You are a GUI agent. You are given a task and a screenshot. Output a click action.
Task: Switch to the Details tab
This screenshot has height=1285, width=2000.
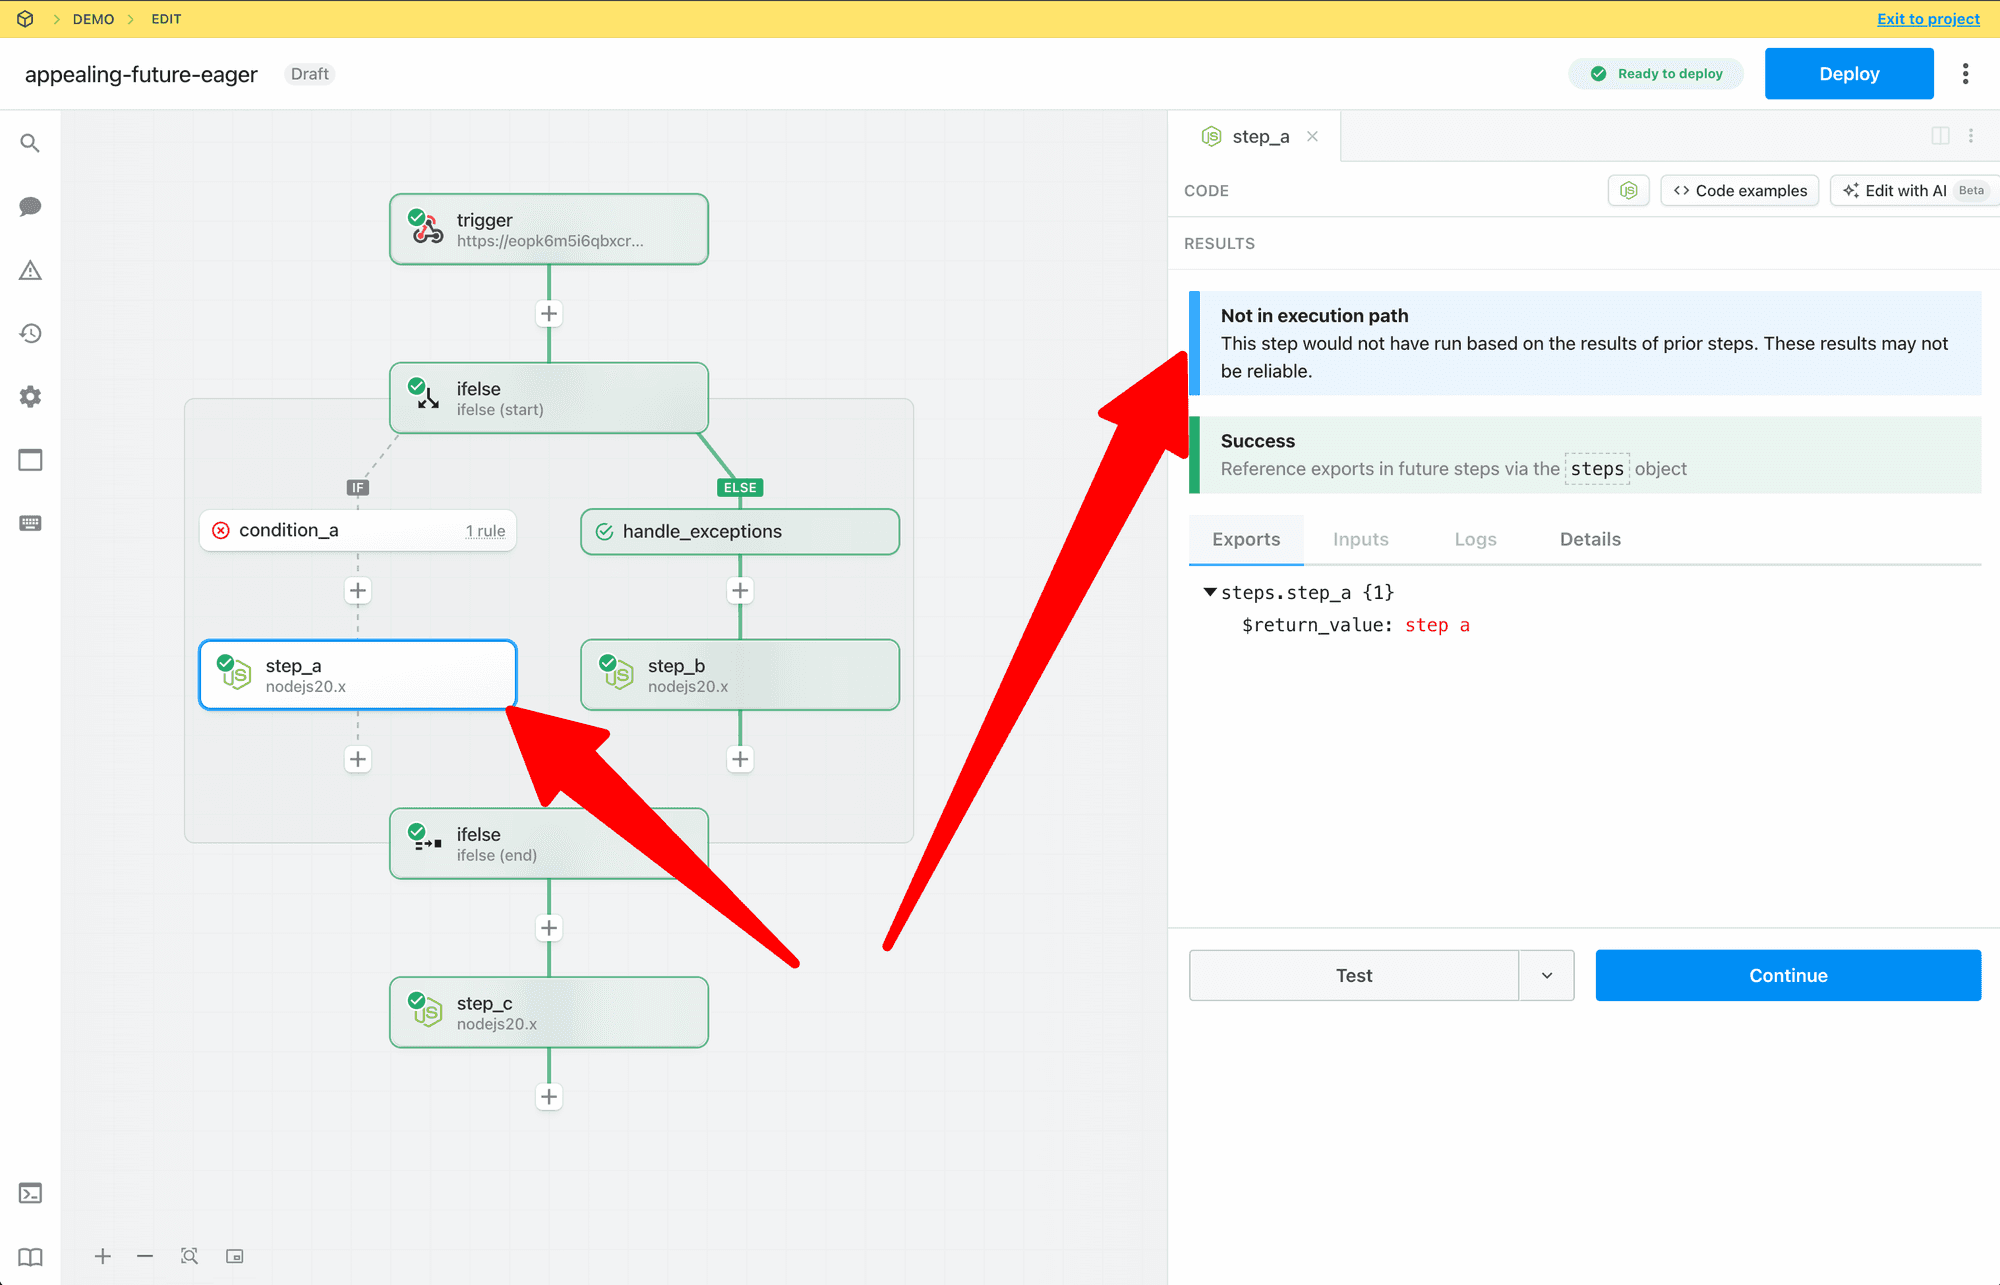[1590, 539]
